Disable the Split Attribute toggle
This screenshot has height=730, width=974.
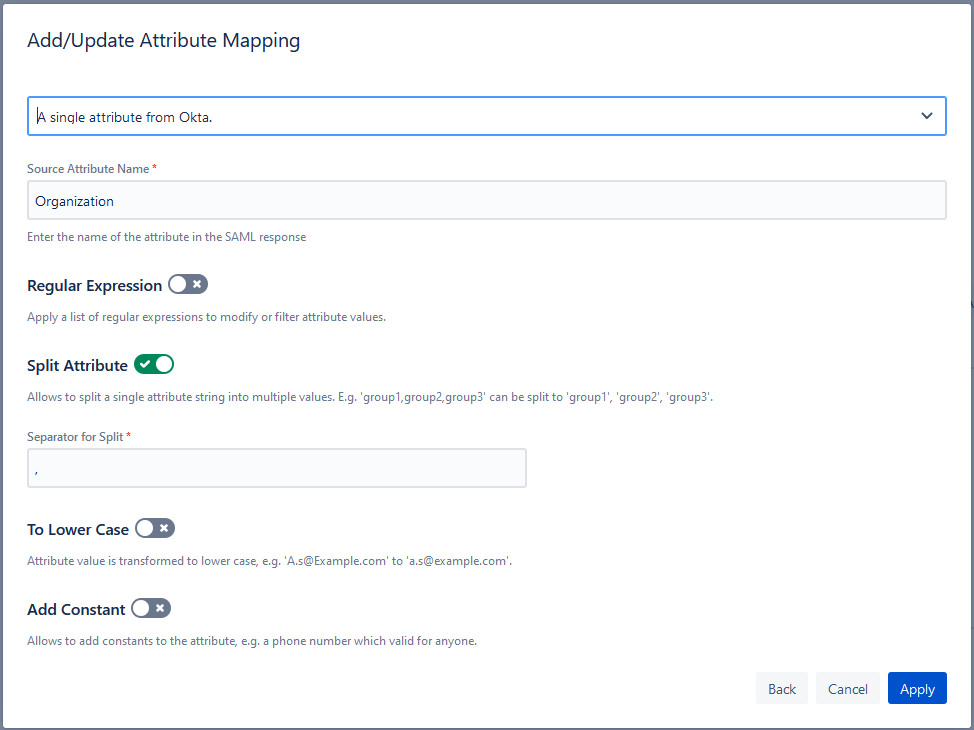tap(154, 364)
